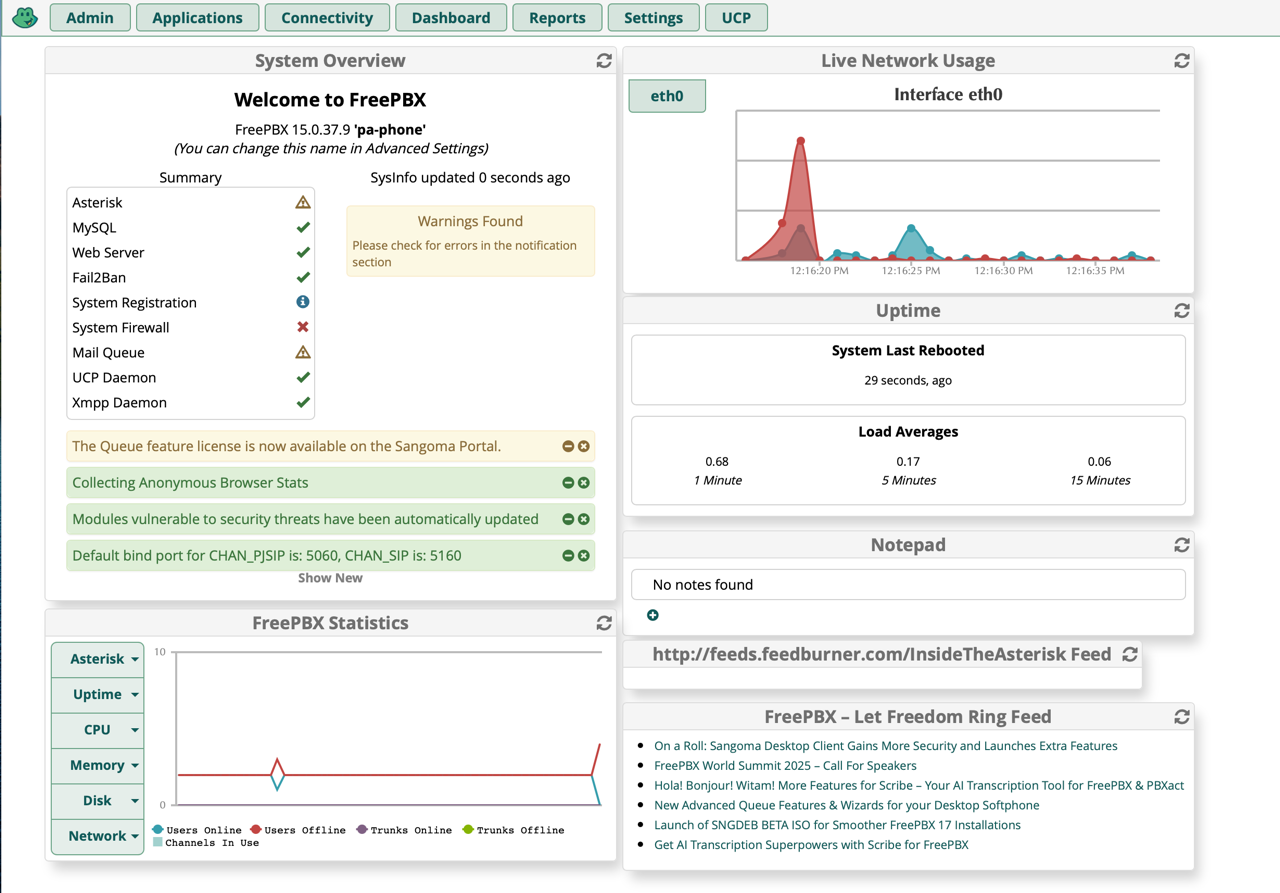The image size is (1280, 893).
Task: Minimize Collecting Anonymous Browser Stats notice
Action: (568, 483)
